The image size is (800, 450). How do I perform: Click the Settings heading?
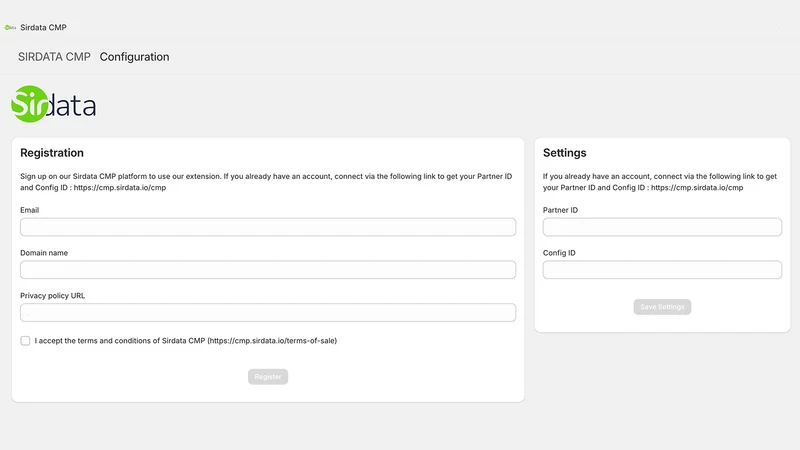564,153
